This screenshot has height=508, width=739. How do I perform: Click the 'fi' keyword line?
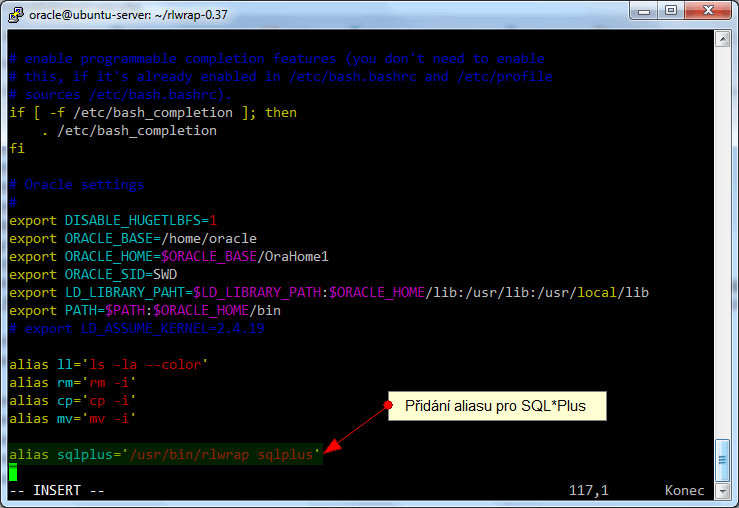click(17, 148)
